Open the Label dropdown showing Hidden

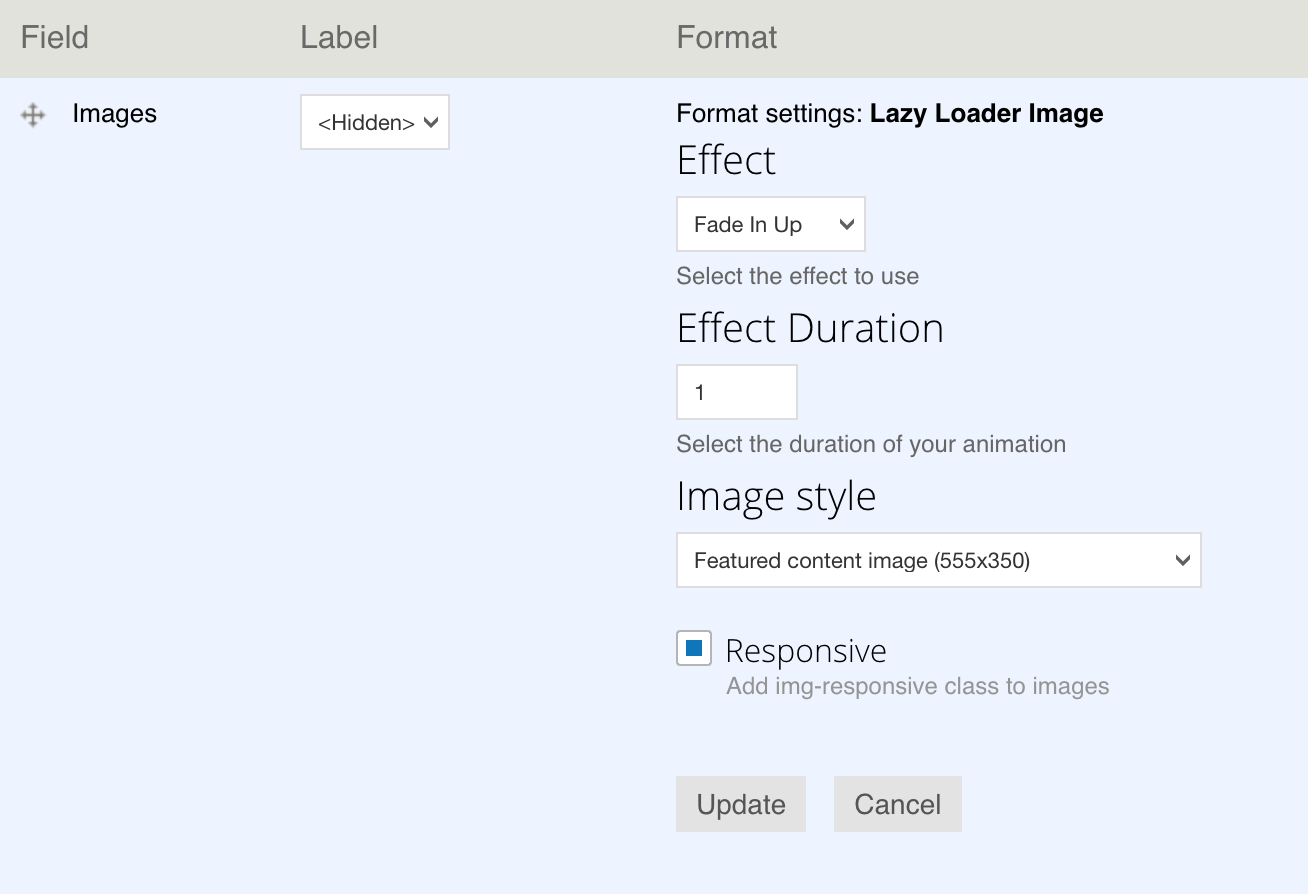374,121
